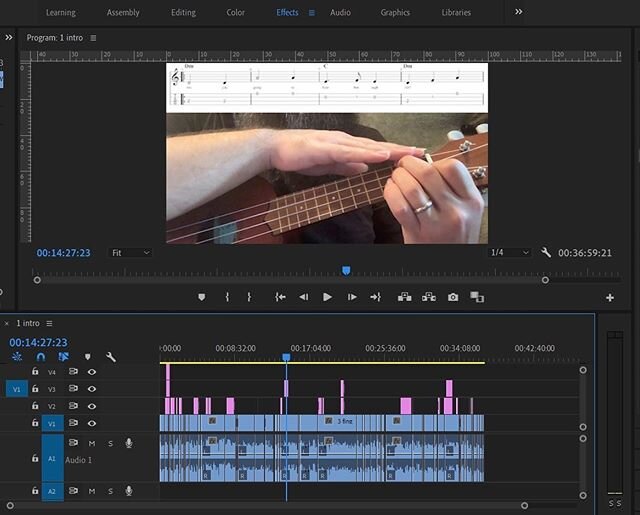Enable voice-over record on track A2

point(129,491)
